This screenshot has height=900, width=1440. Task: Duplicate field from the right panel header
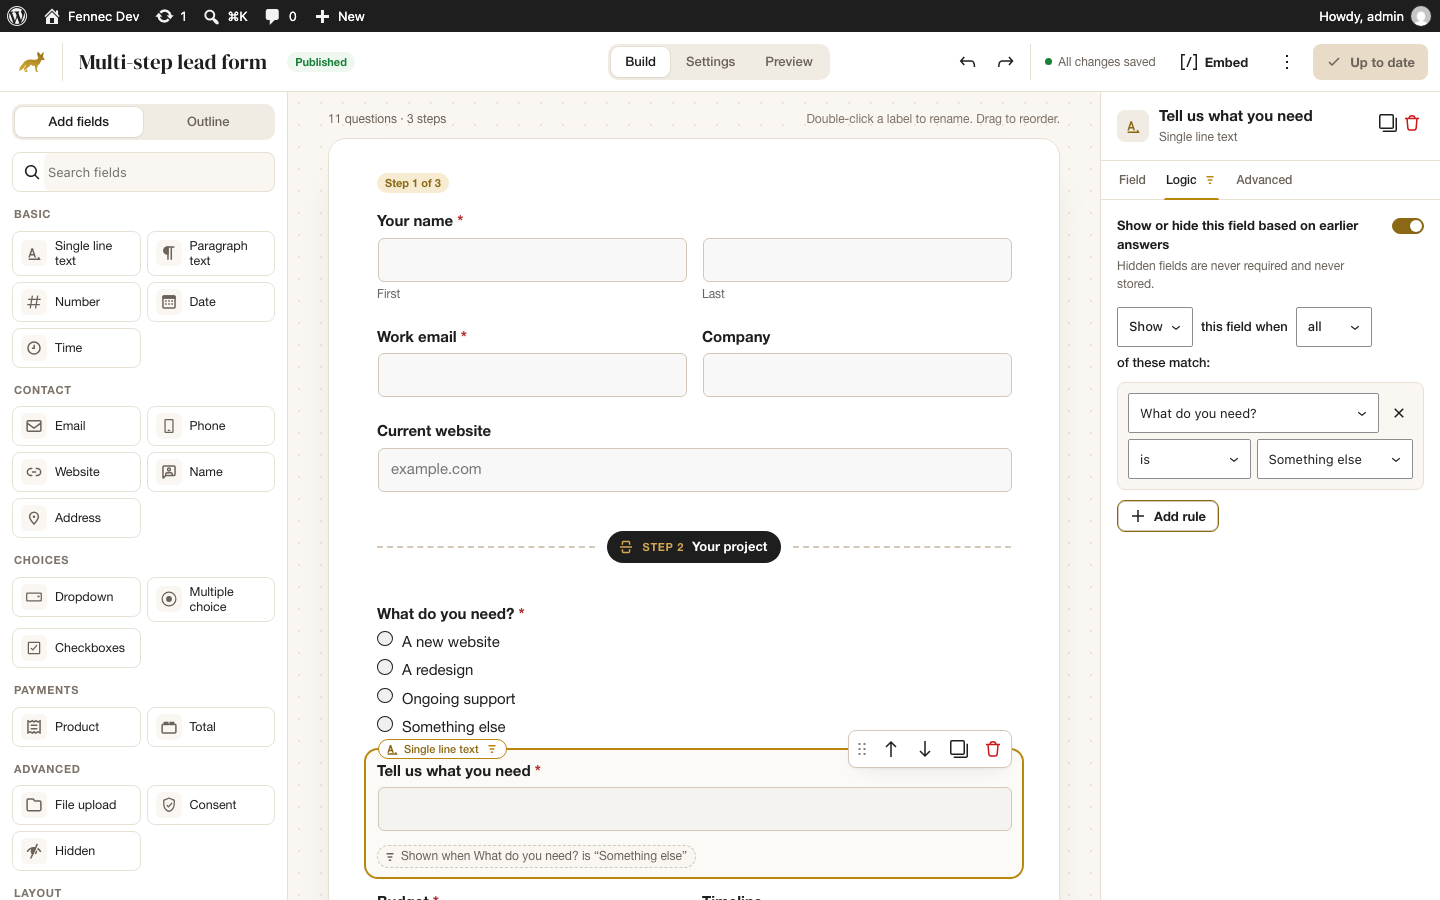click(1387, 123)
